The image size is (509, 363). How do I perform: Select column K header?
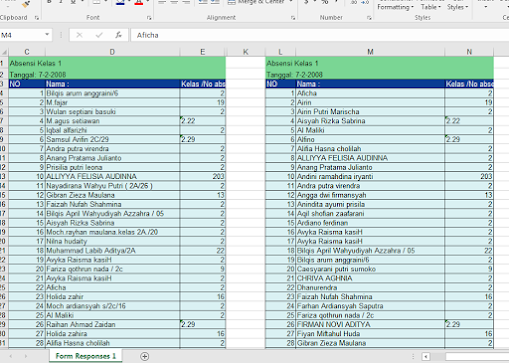point(246,52)
